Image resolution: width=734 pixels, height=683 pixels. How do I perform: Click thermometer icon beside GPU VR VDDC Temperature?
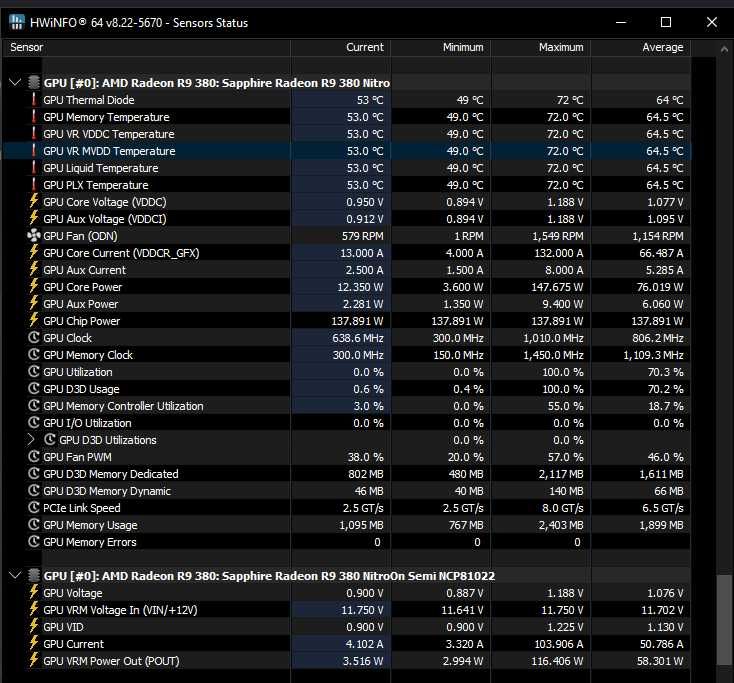point(34,134)
